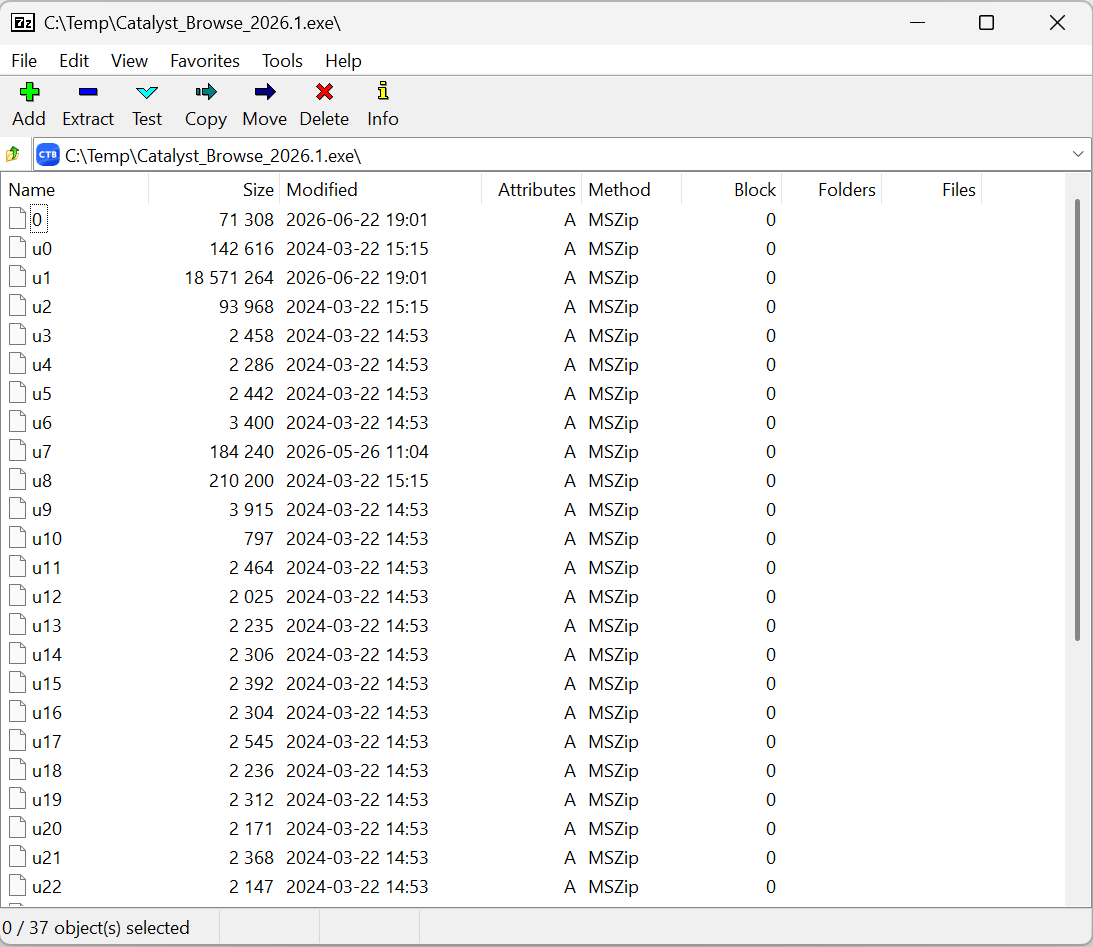Open the Favorites menu
The width and height of the screenshot is (1093, 947).
205,61
